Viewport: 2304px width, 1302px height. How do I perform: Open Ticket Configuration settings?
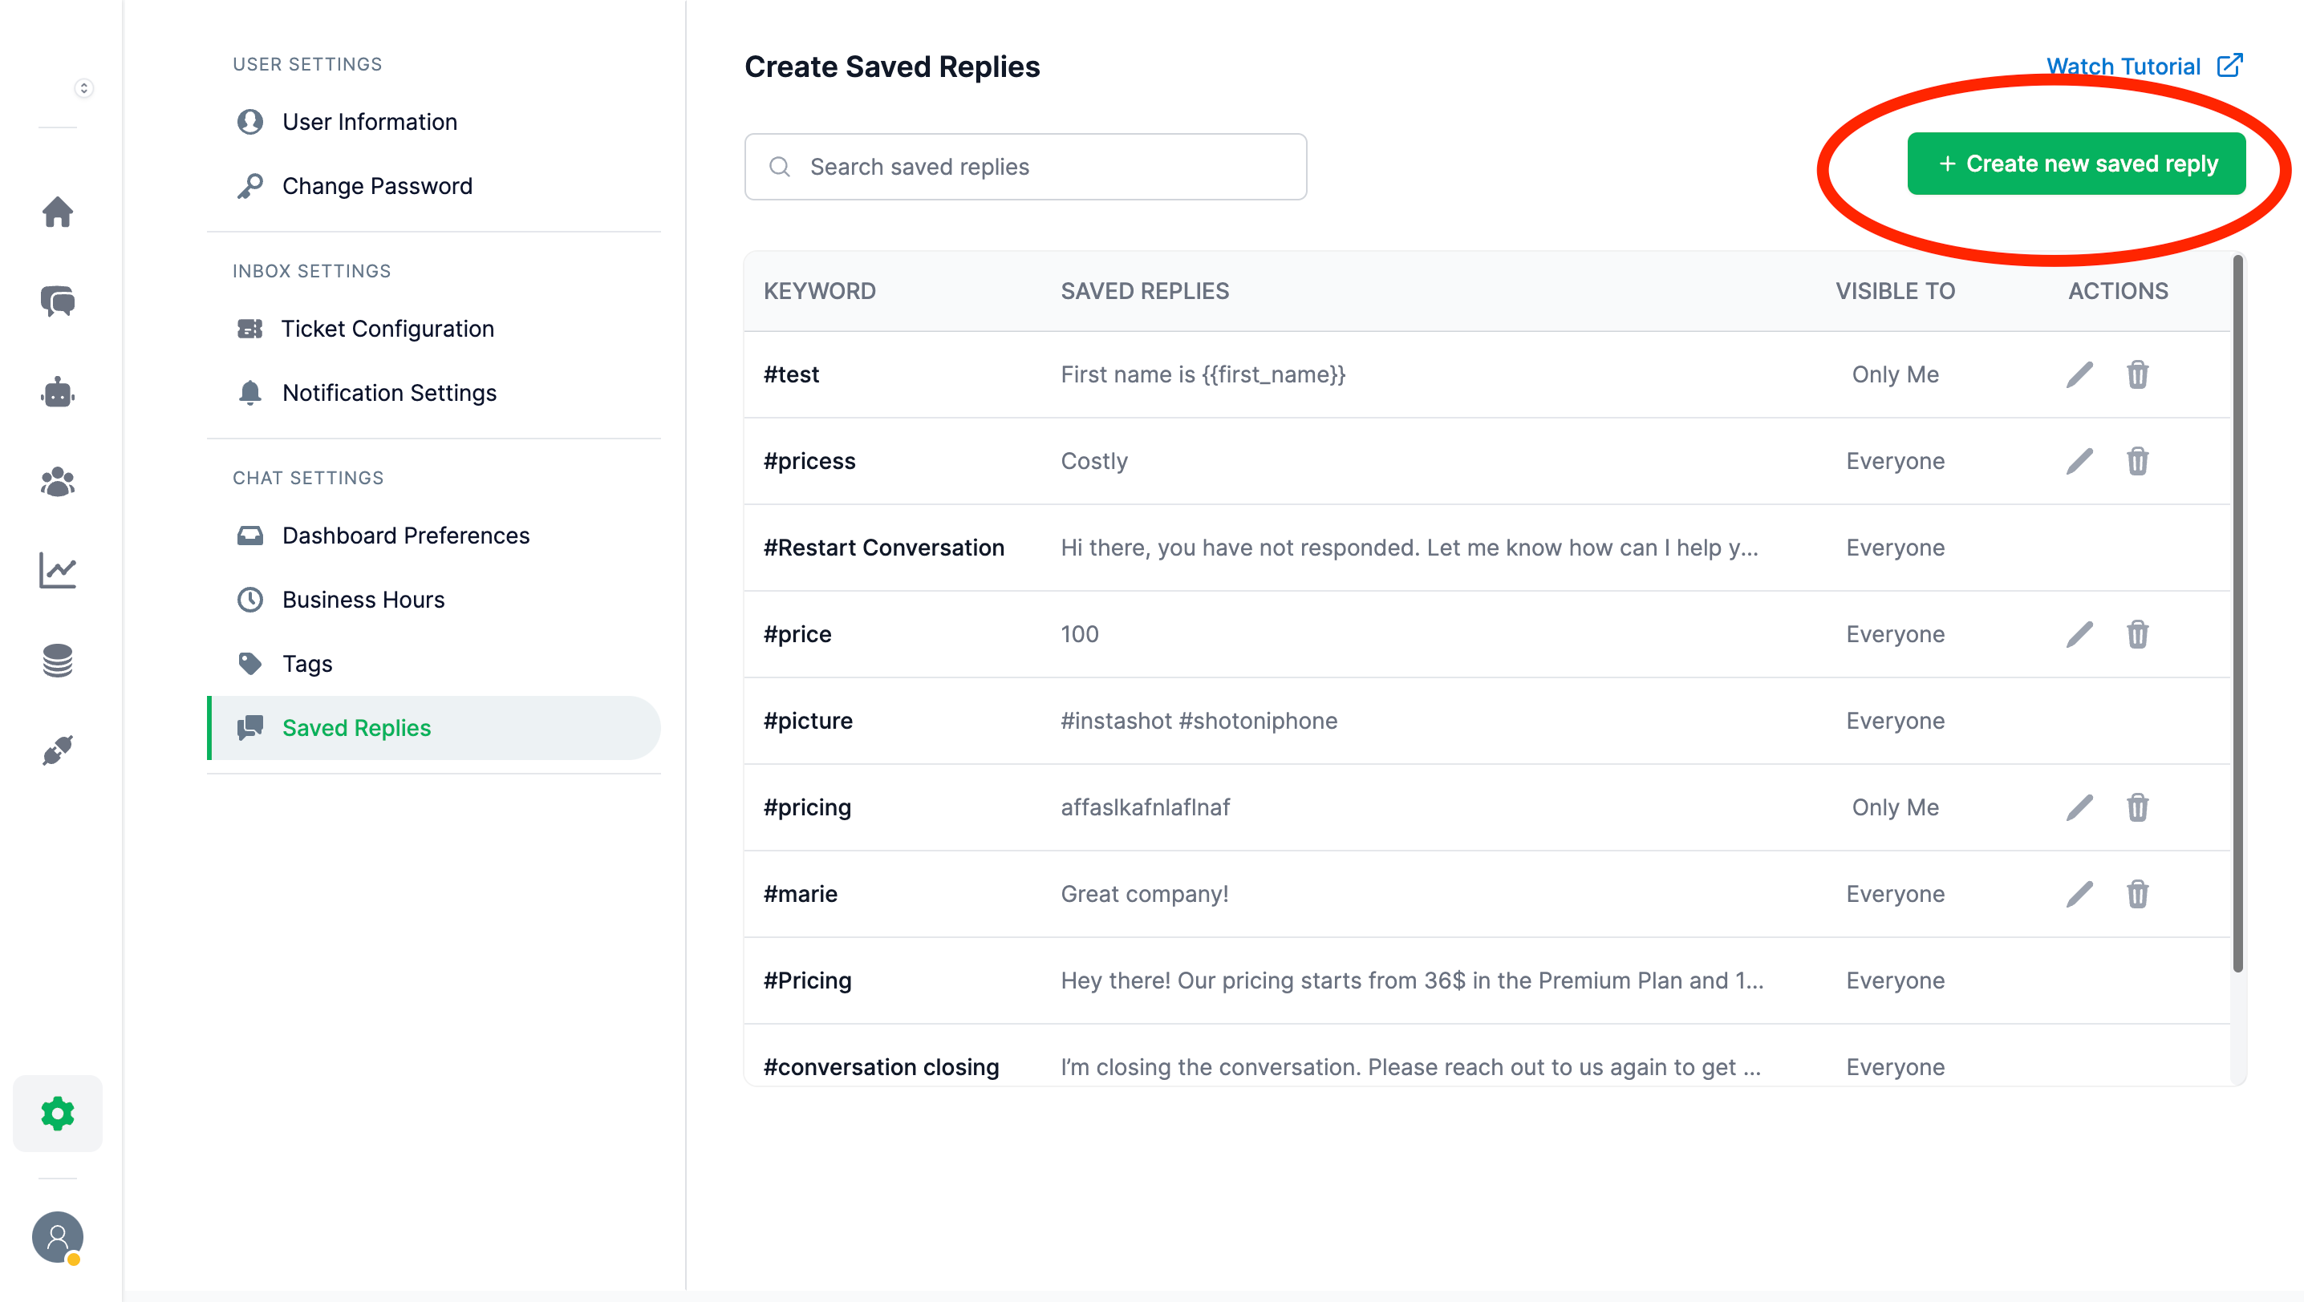click(387, 329)
